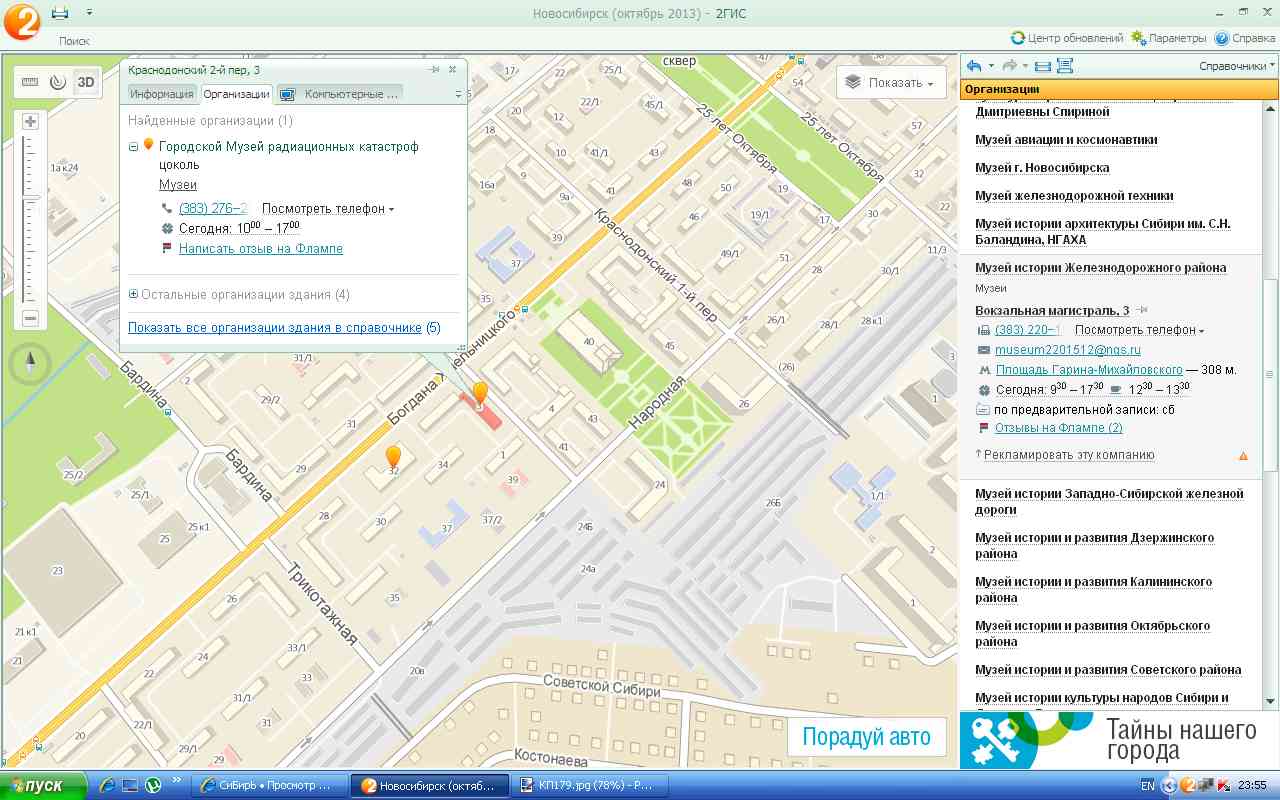The image size is (1280, 800).
Task: Open the Компьютерные tab in card
Action: point(340,94)
